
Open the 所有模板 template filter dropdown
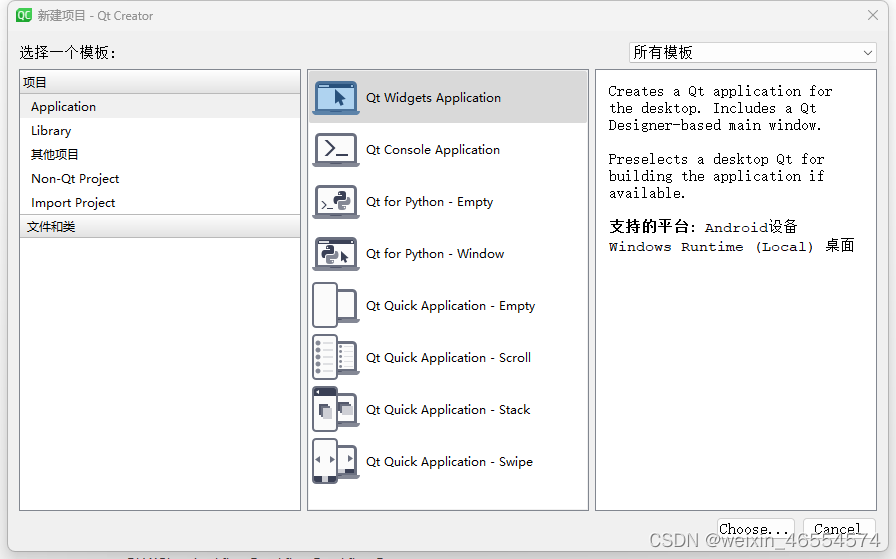pyautogui.click(x=753, y=53)
